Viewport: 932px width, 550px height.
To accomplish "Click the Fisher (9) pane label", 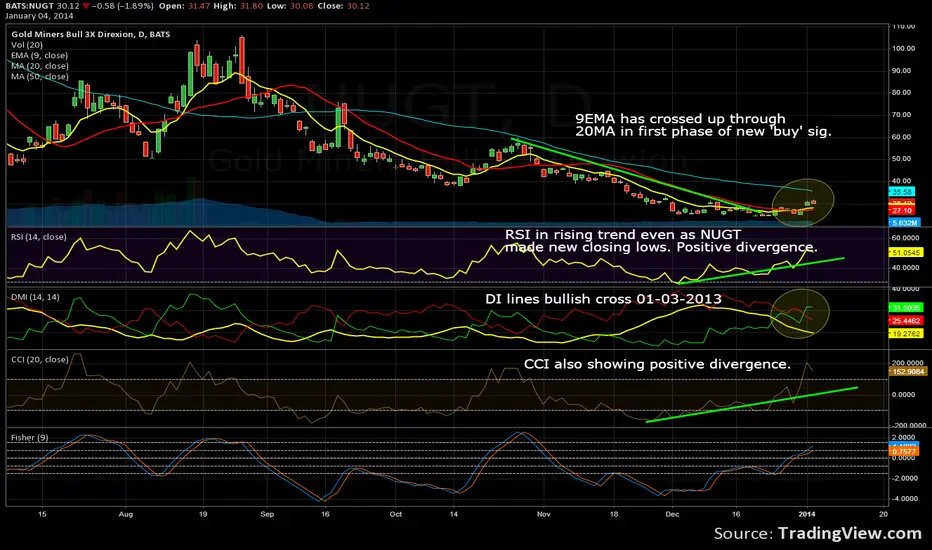I will 30,438.
